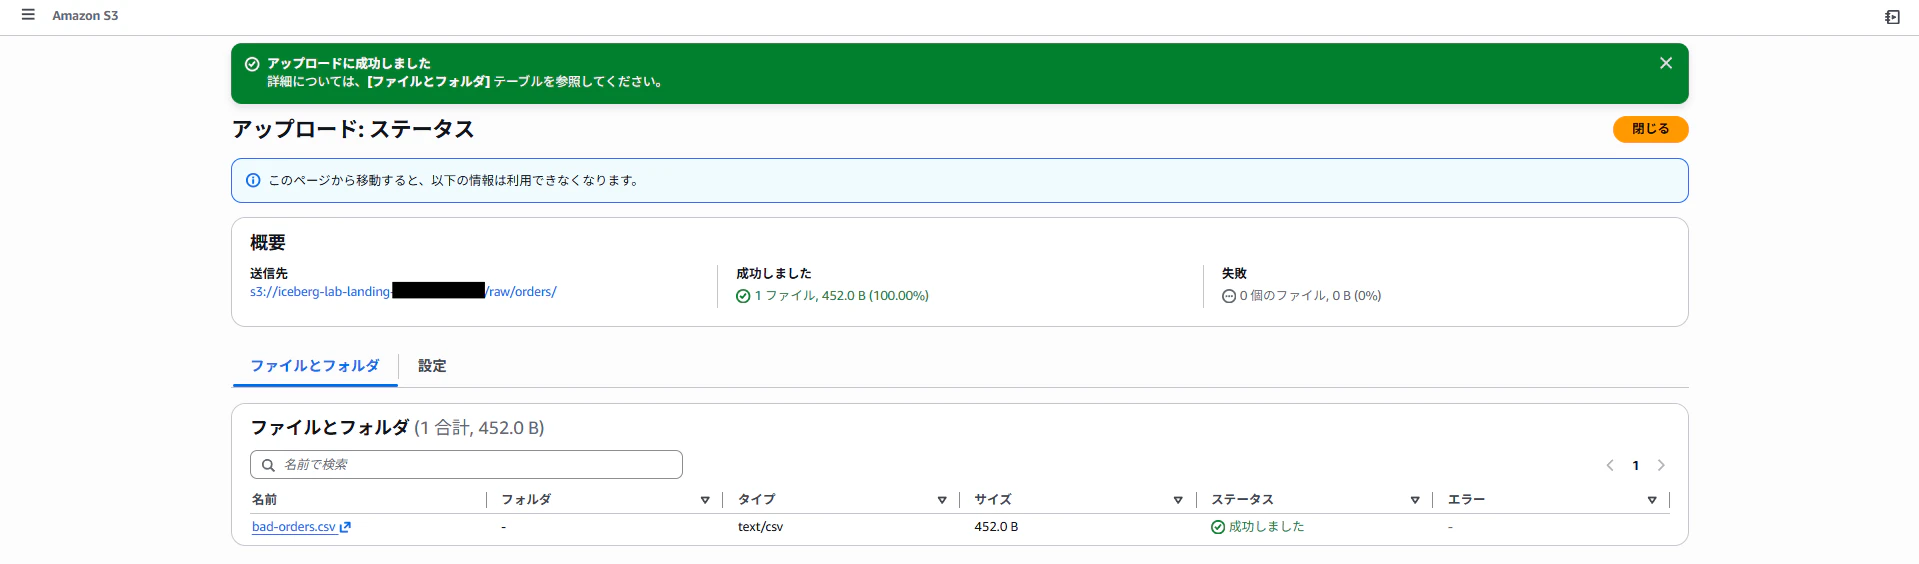Click the green check beside 1 ファイル

pos(743,296)
